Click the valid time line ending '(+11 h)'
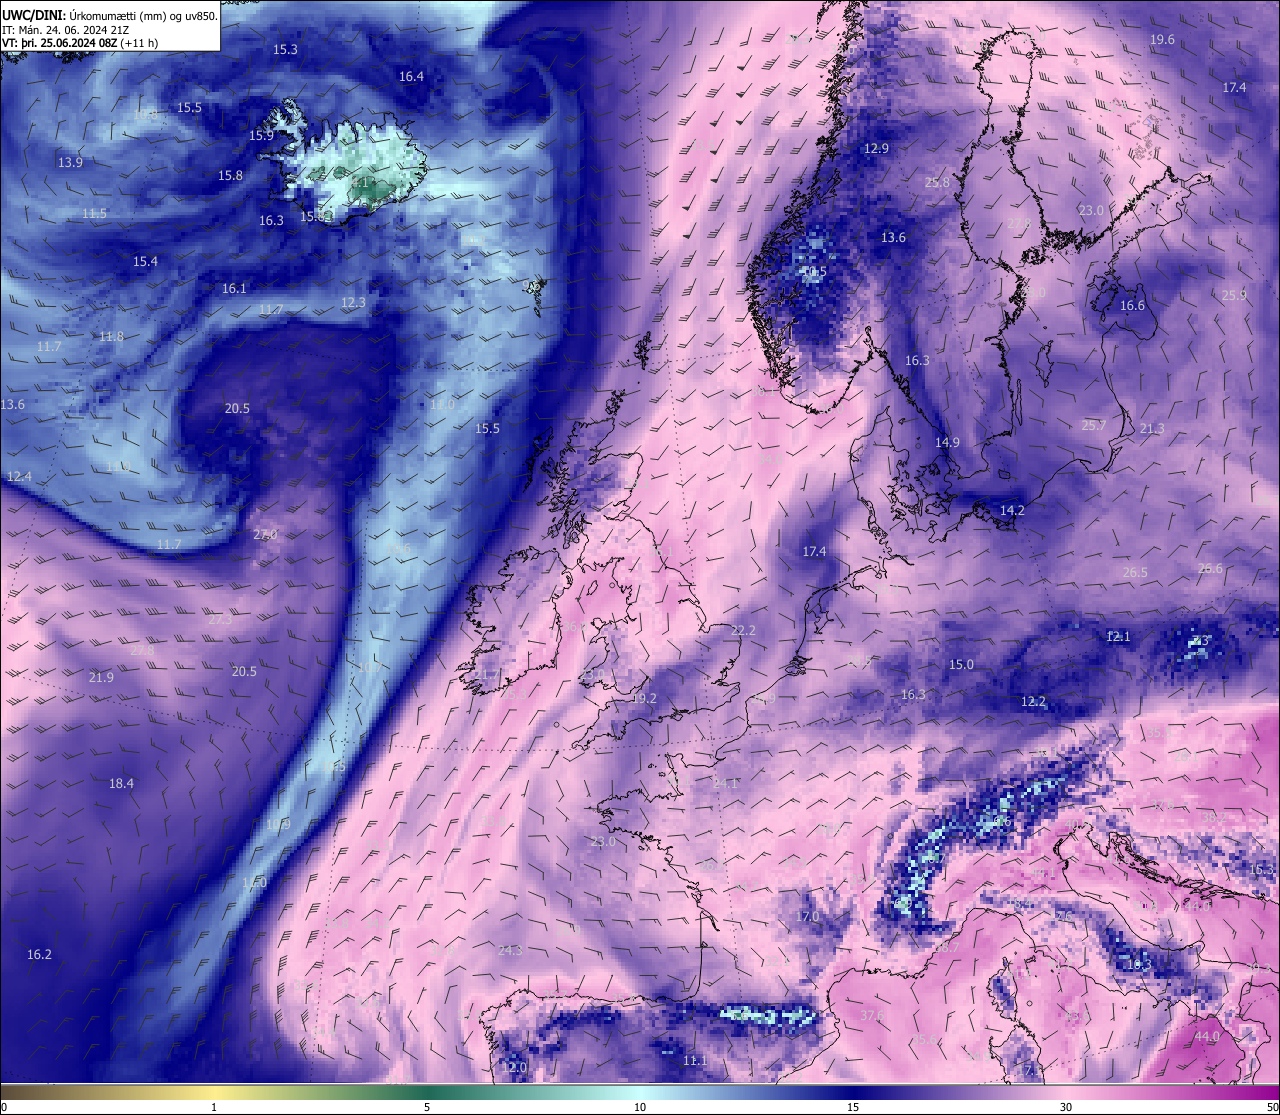The image size is (1280, 1115). click(80, 43)
